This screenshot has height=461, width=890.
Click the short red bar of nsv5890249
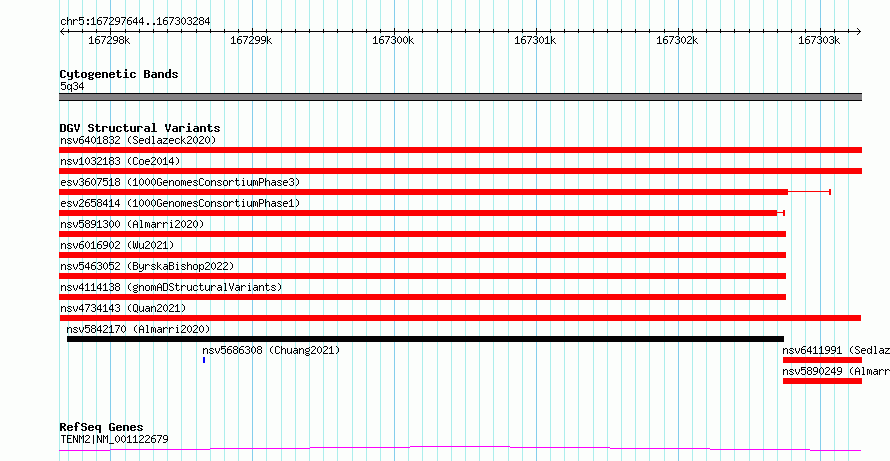pyautogui.click(x=822, y=381)
